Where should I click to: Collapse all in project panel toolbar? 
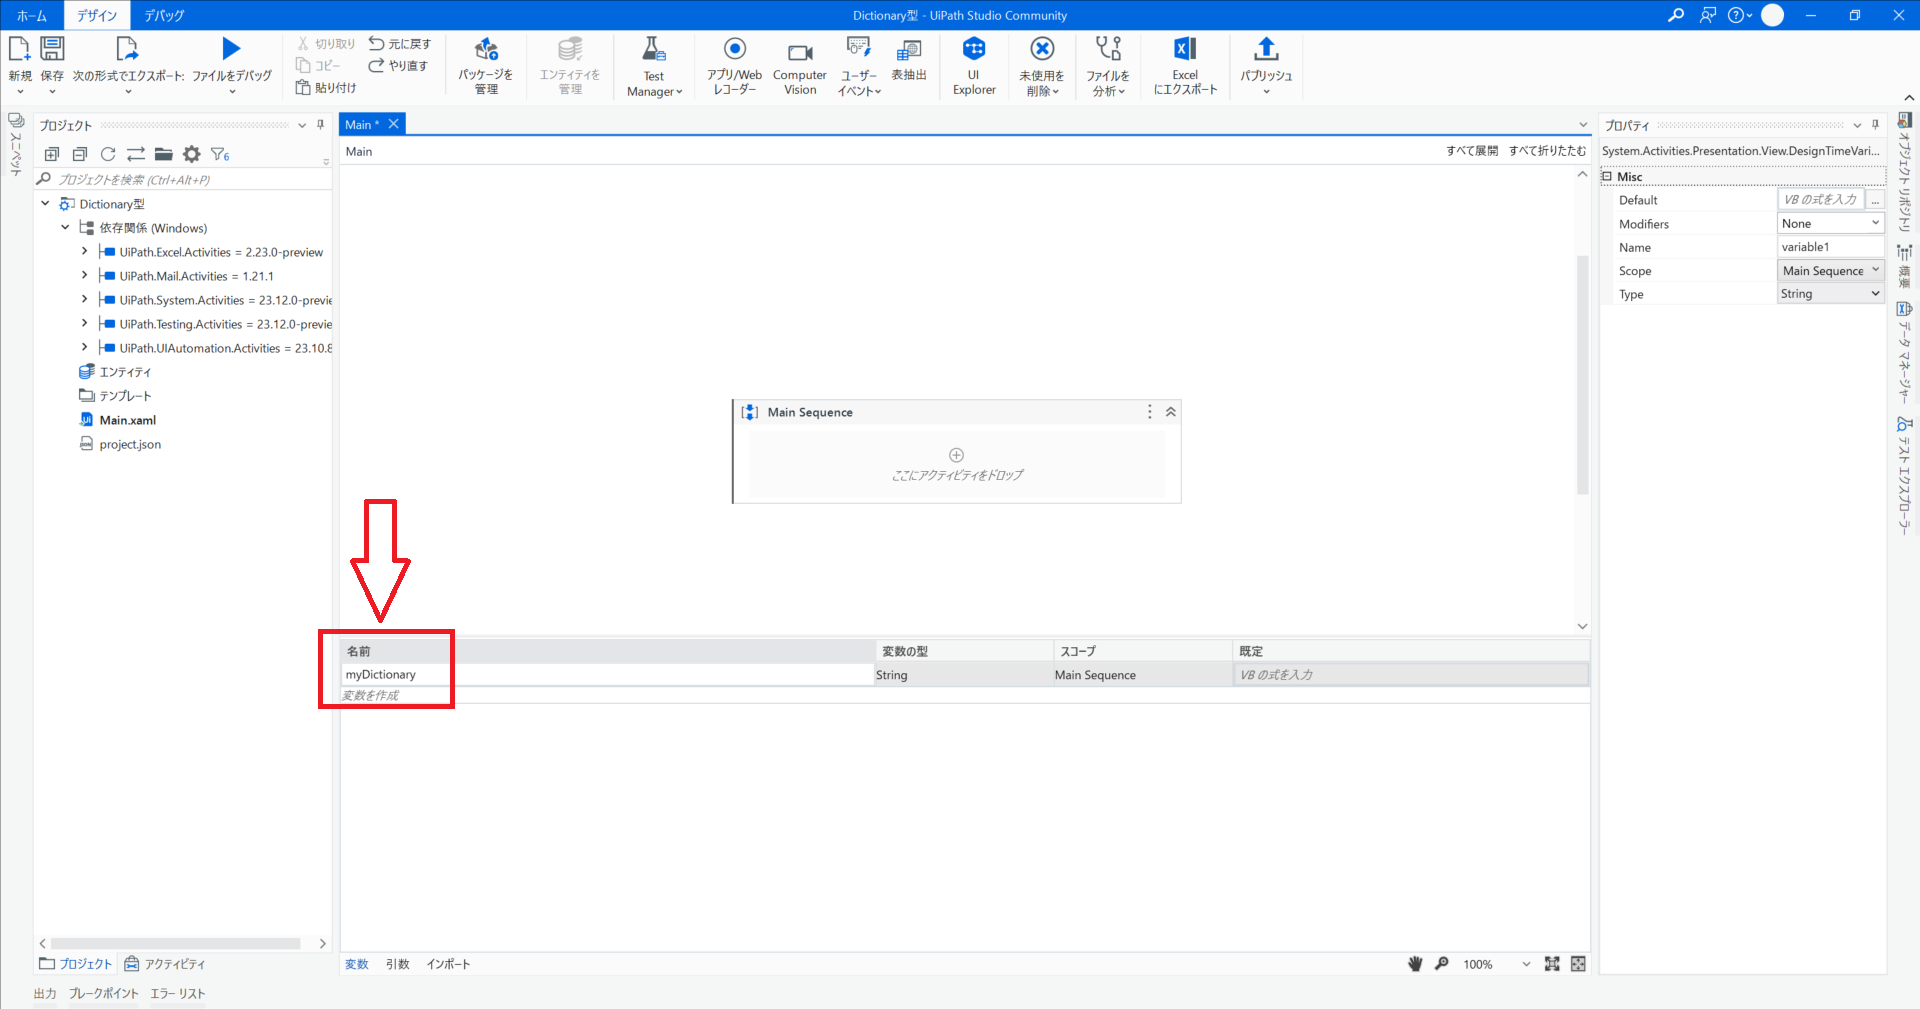tap(80, 154)
